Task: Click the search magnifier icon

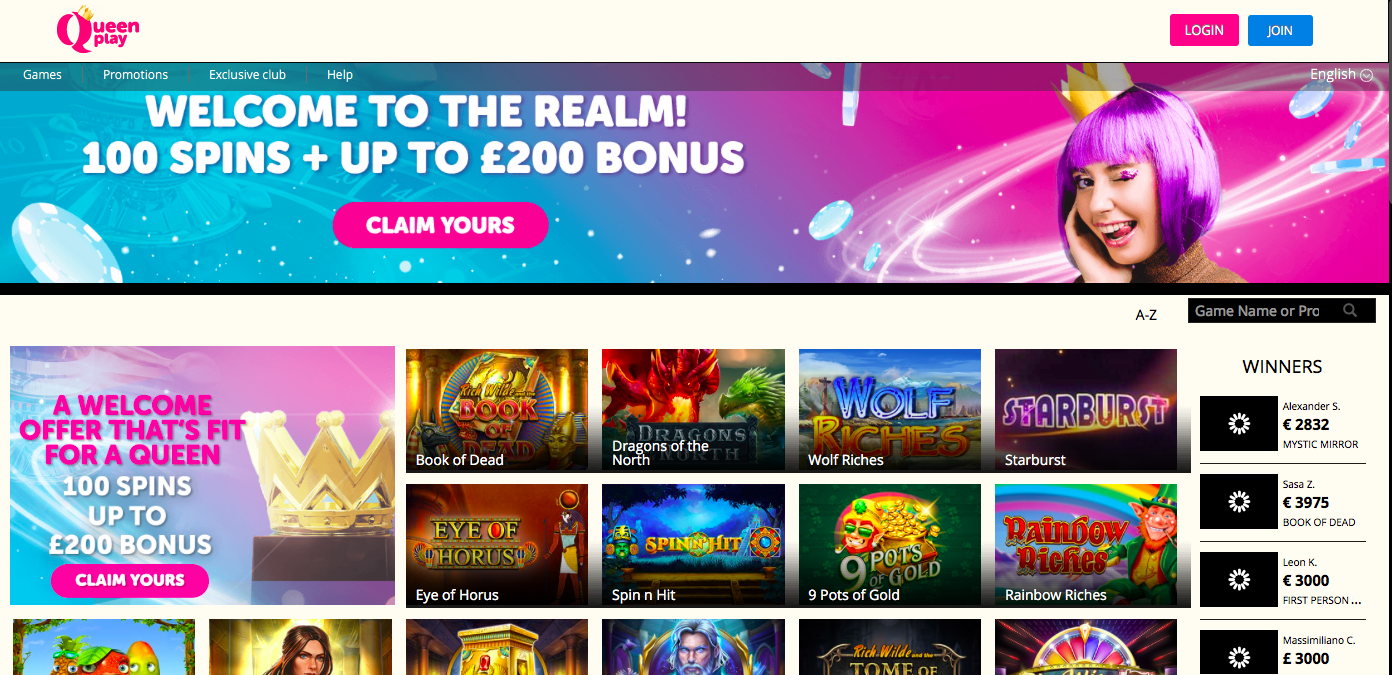Action: tap(1350, 311)
